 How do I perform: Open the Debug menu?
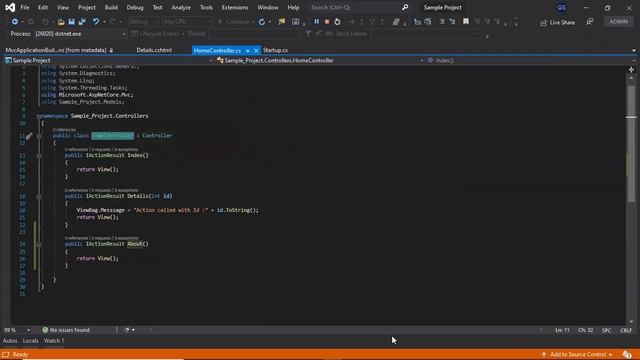tap(135, 7)
